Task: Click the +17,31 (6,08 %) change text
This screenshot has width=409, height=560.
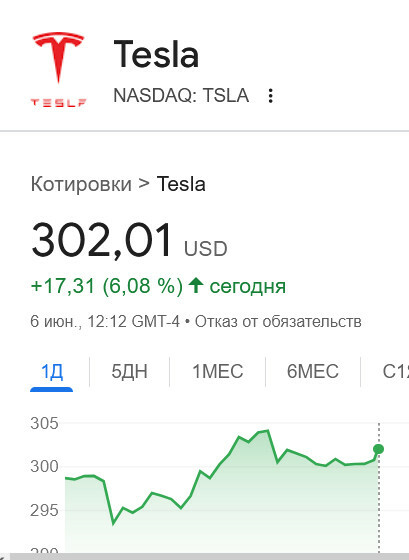Action: coord(107,286)
